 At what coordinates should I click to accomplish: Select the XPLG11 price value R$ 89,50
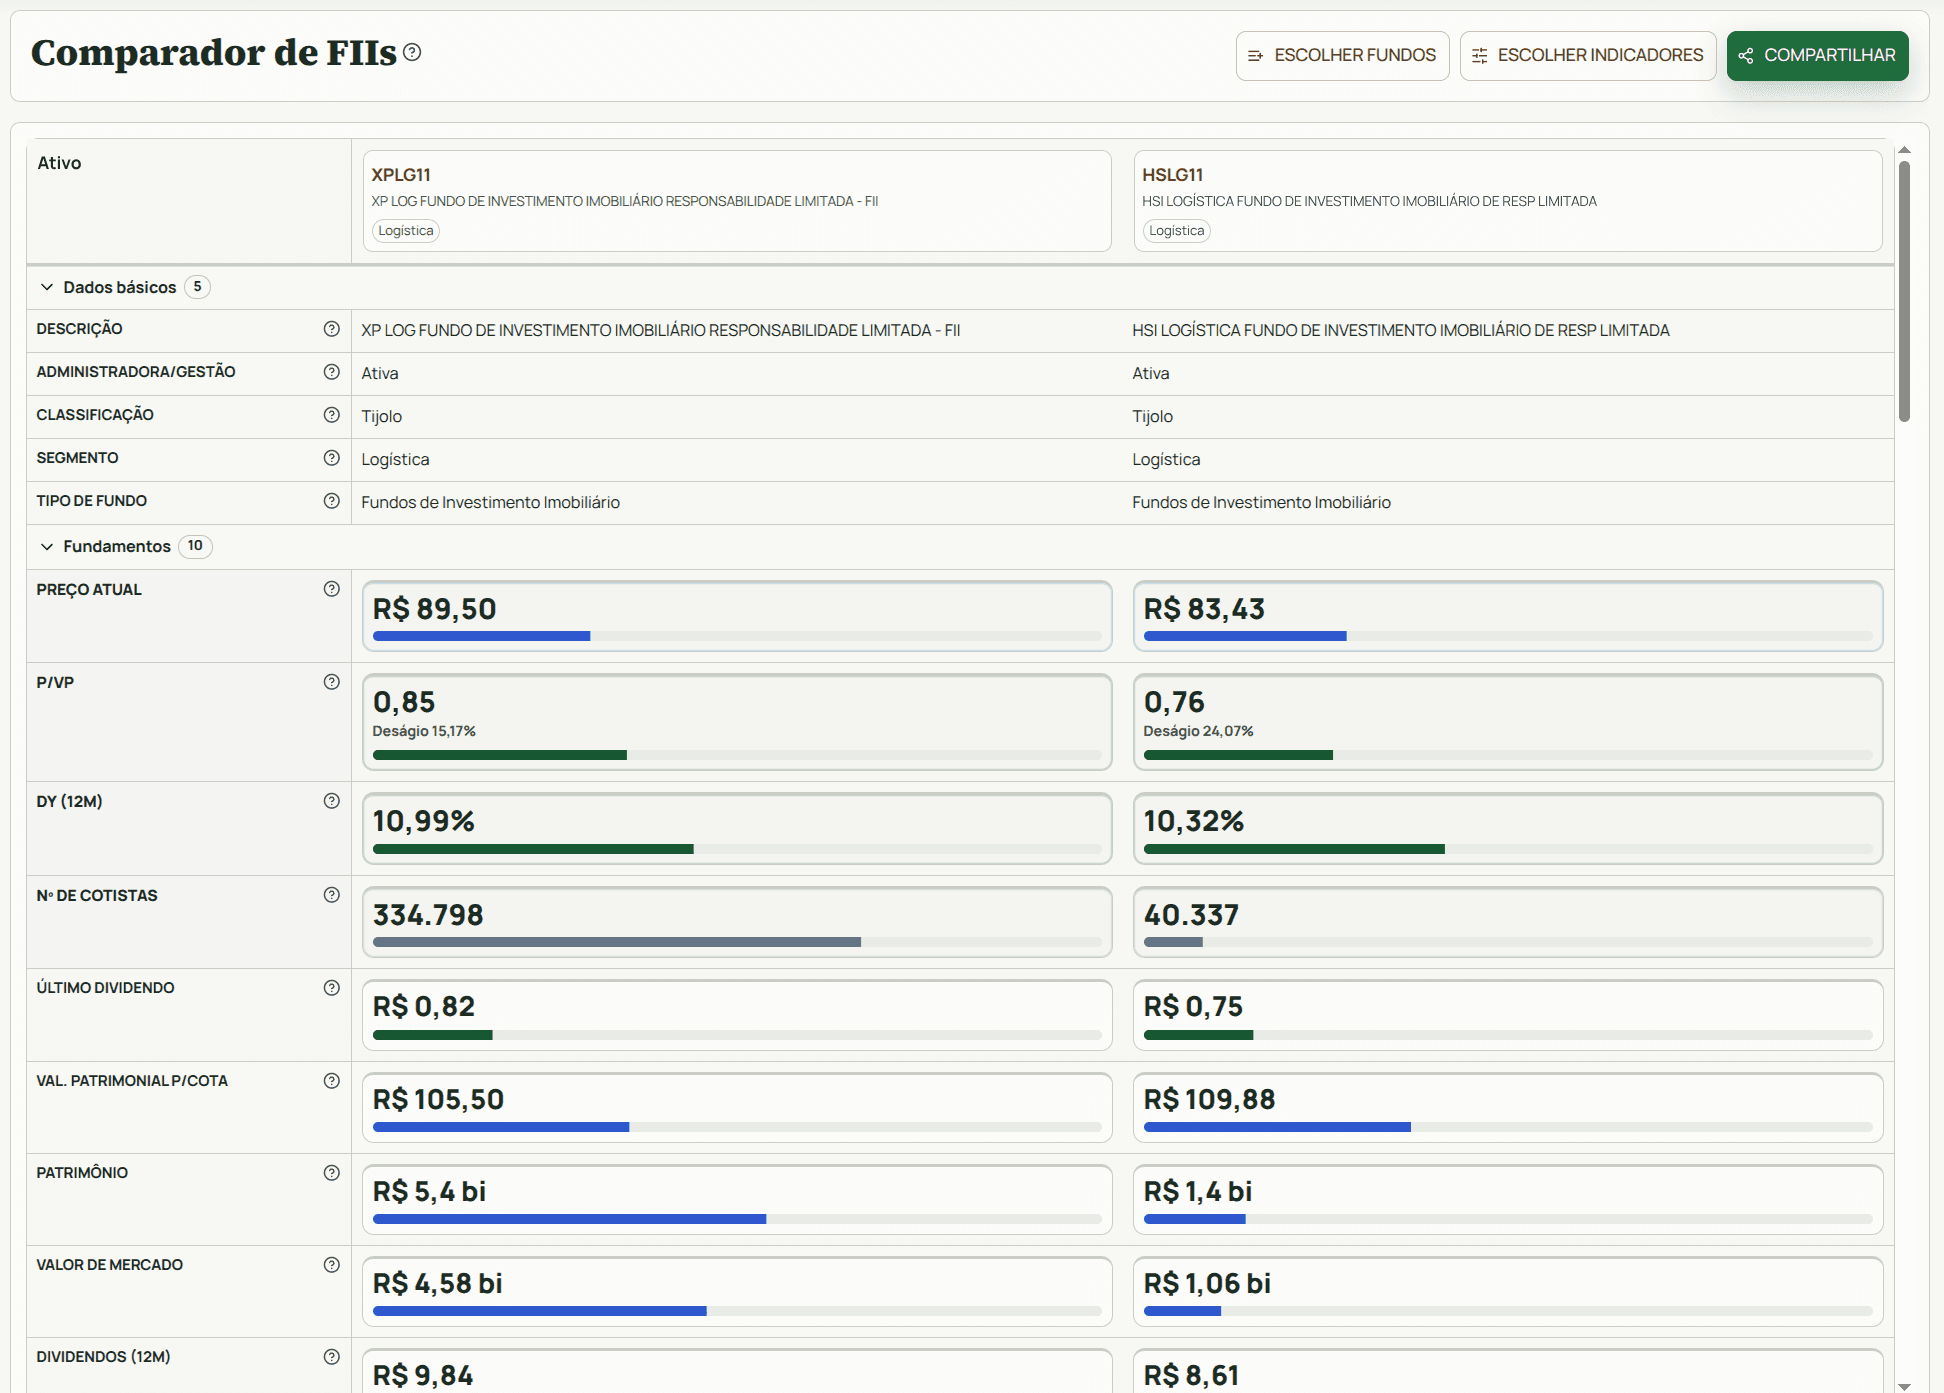[435, 609]
